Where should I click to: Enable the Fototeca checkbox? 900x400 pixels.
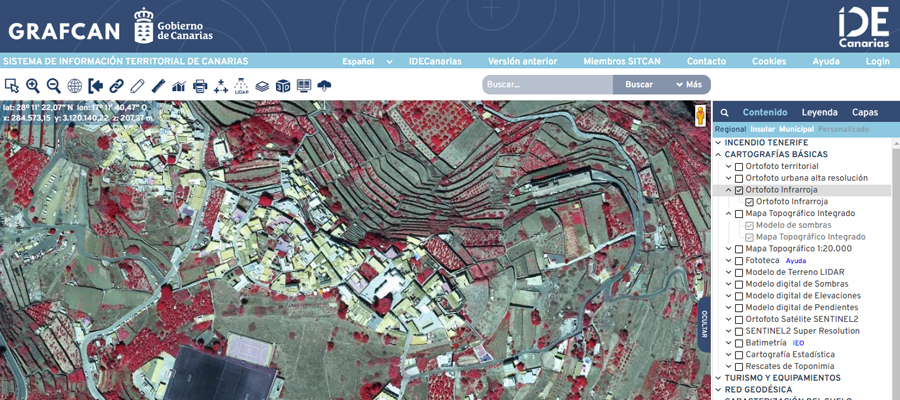[x=739, y=261]
